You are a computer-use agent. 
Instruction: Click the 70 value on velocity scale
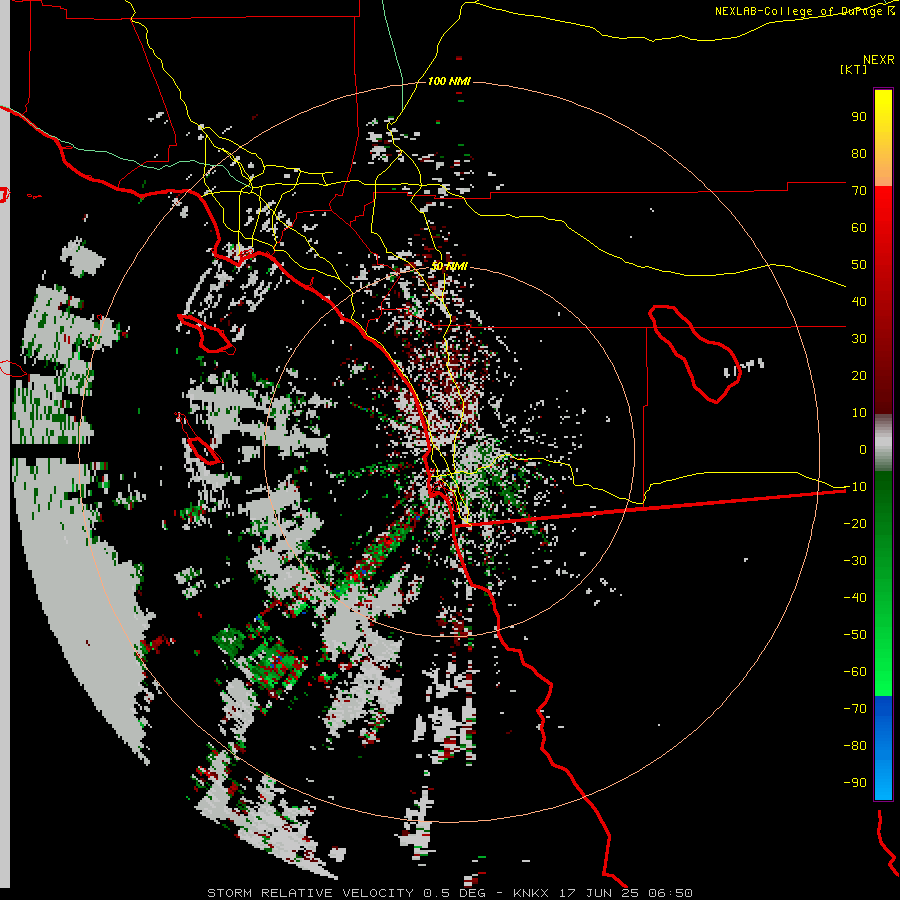point(859,191)
